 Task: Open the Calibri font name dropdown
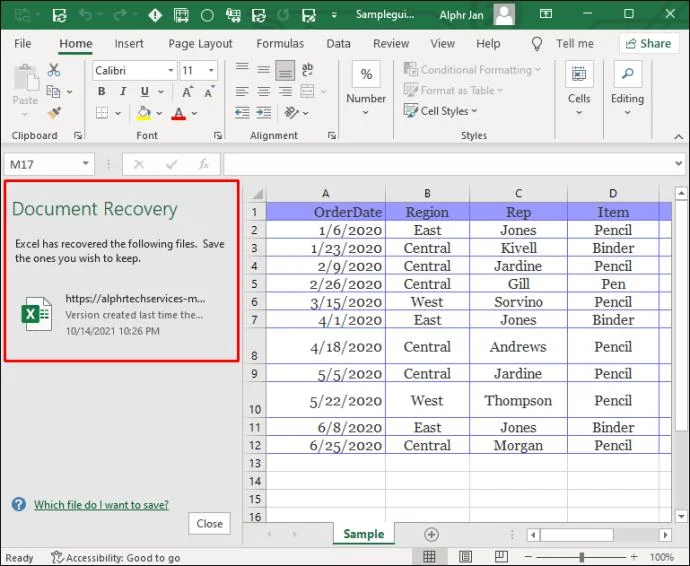(x=170, y=70)
